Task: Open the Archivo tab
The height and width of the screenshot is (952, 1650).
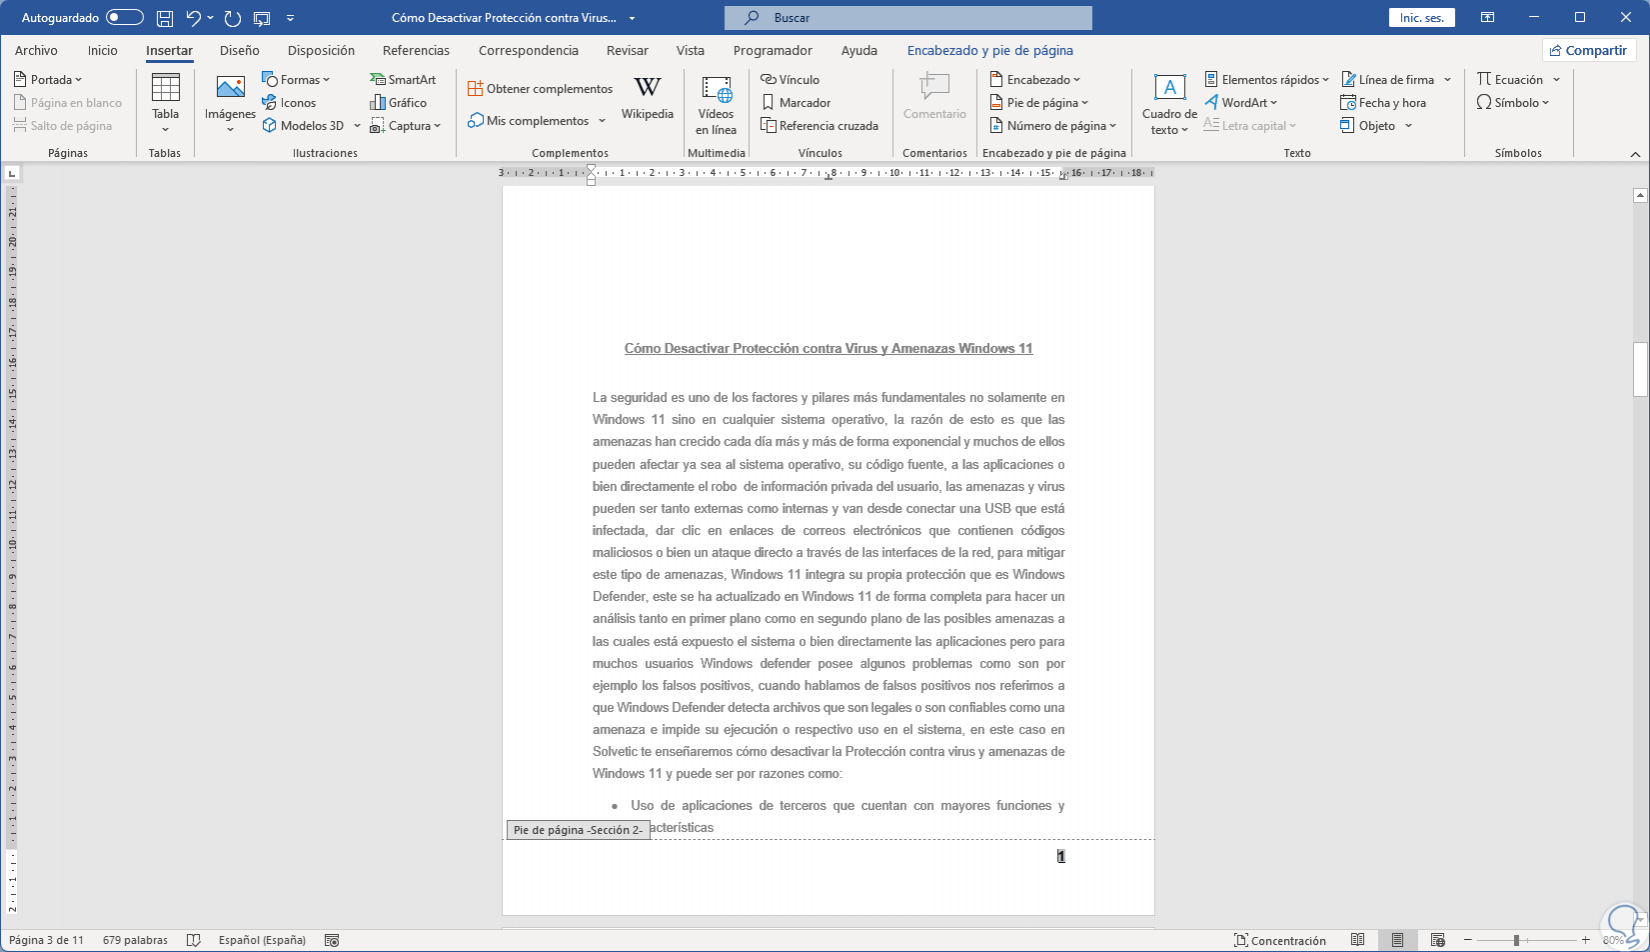Action: [36, 51]
